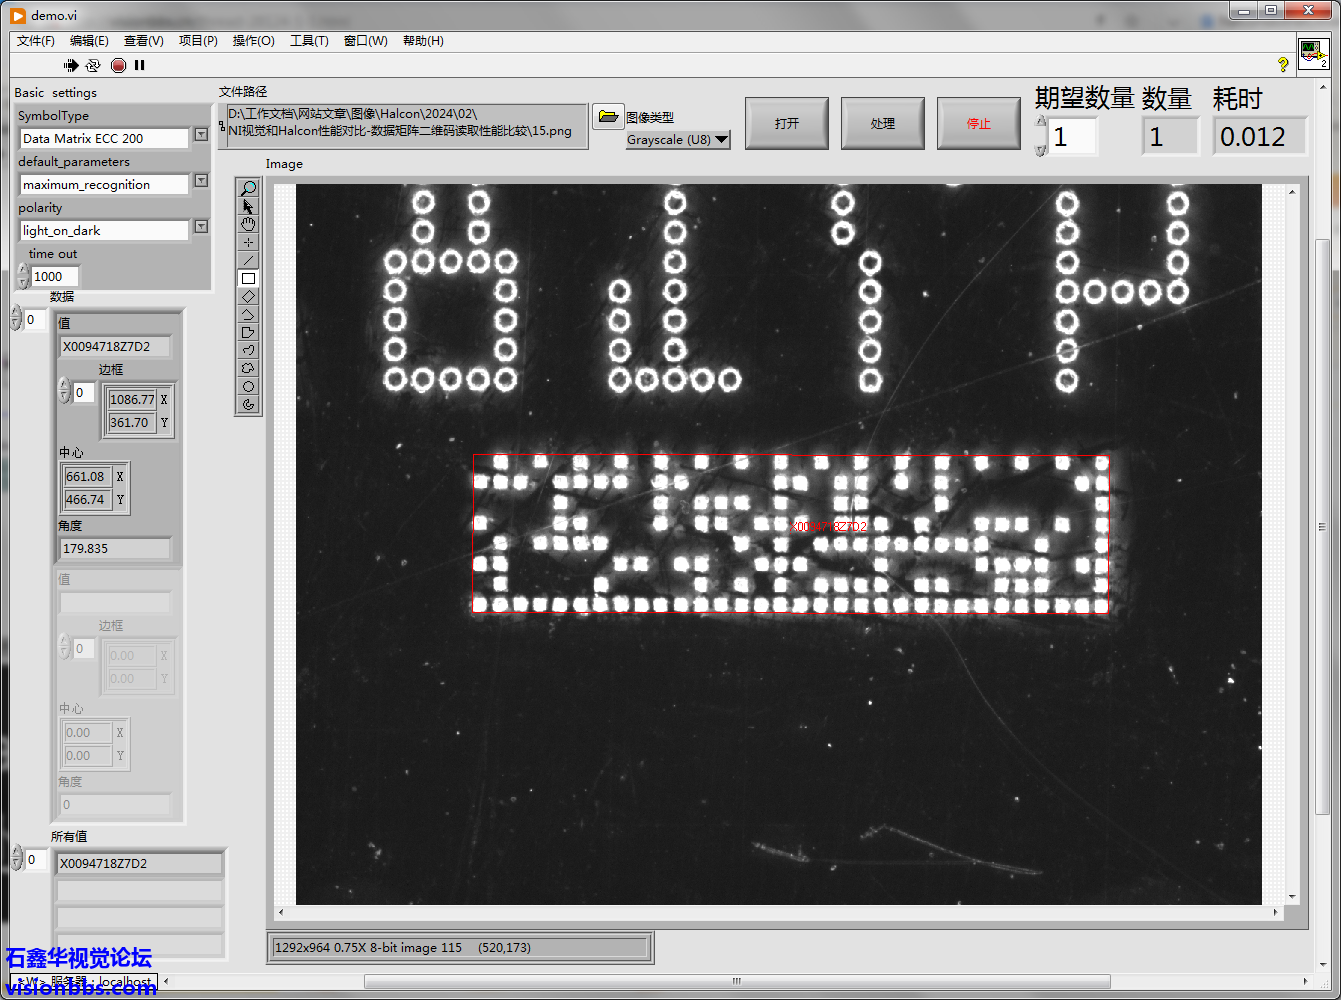Open the 文件(F) menu
The height and width of the screenshot is (1000, 1341).
pyautogui.click(x=36, y=41)
